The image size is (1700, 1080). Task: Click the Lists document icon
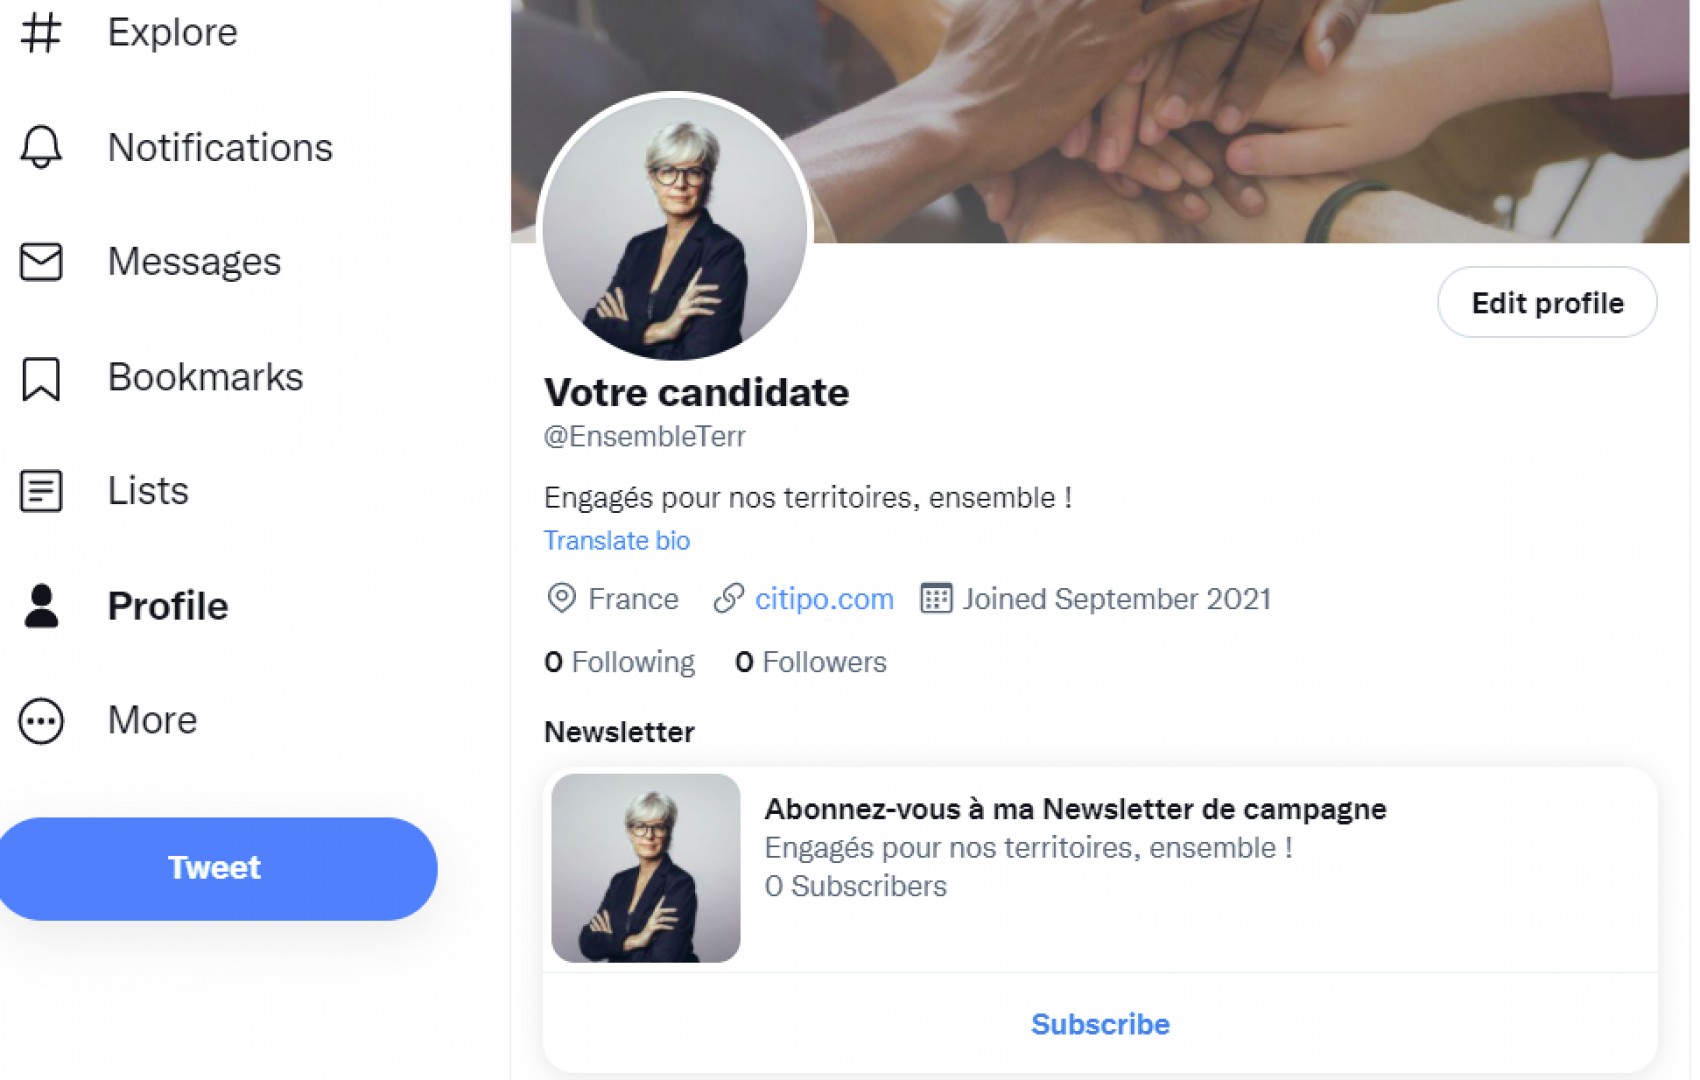[41, 491]
